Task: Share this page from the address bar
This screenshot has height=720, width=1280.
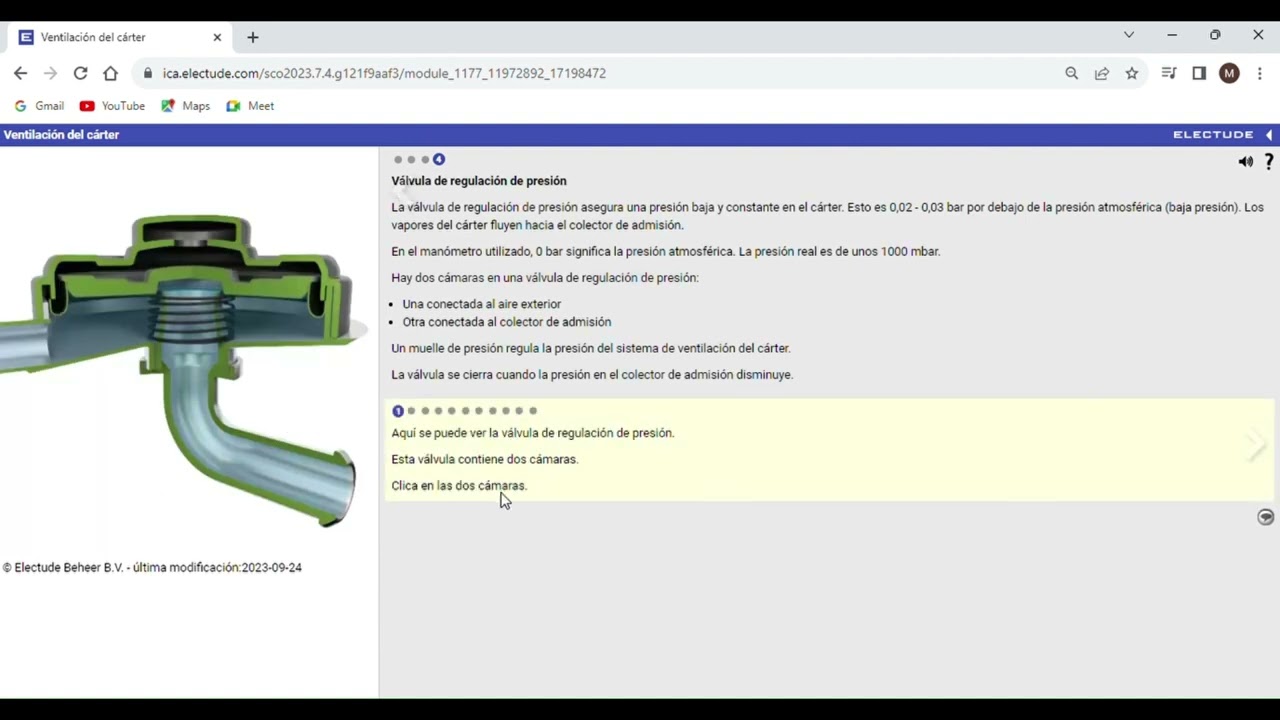Action: (x=1101, y=73)
